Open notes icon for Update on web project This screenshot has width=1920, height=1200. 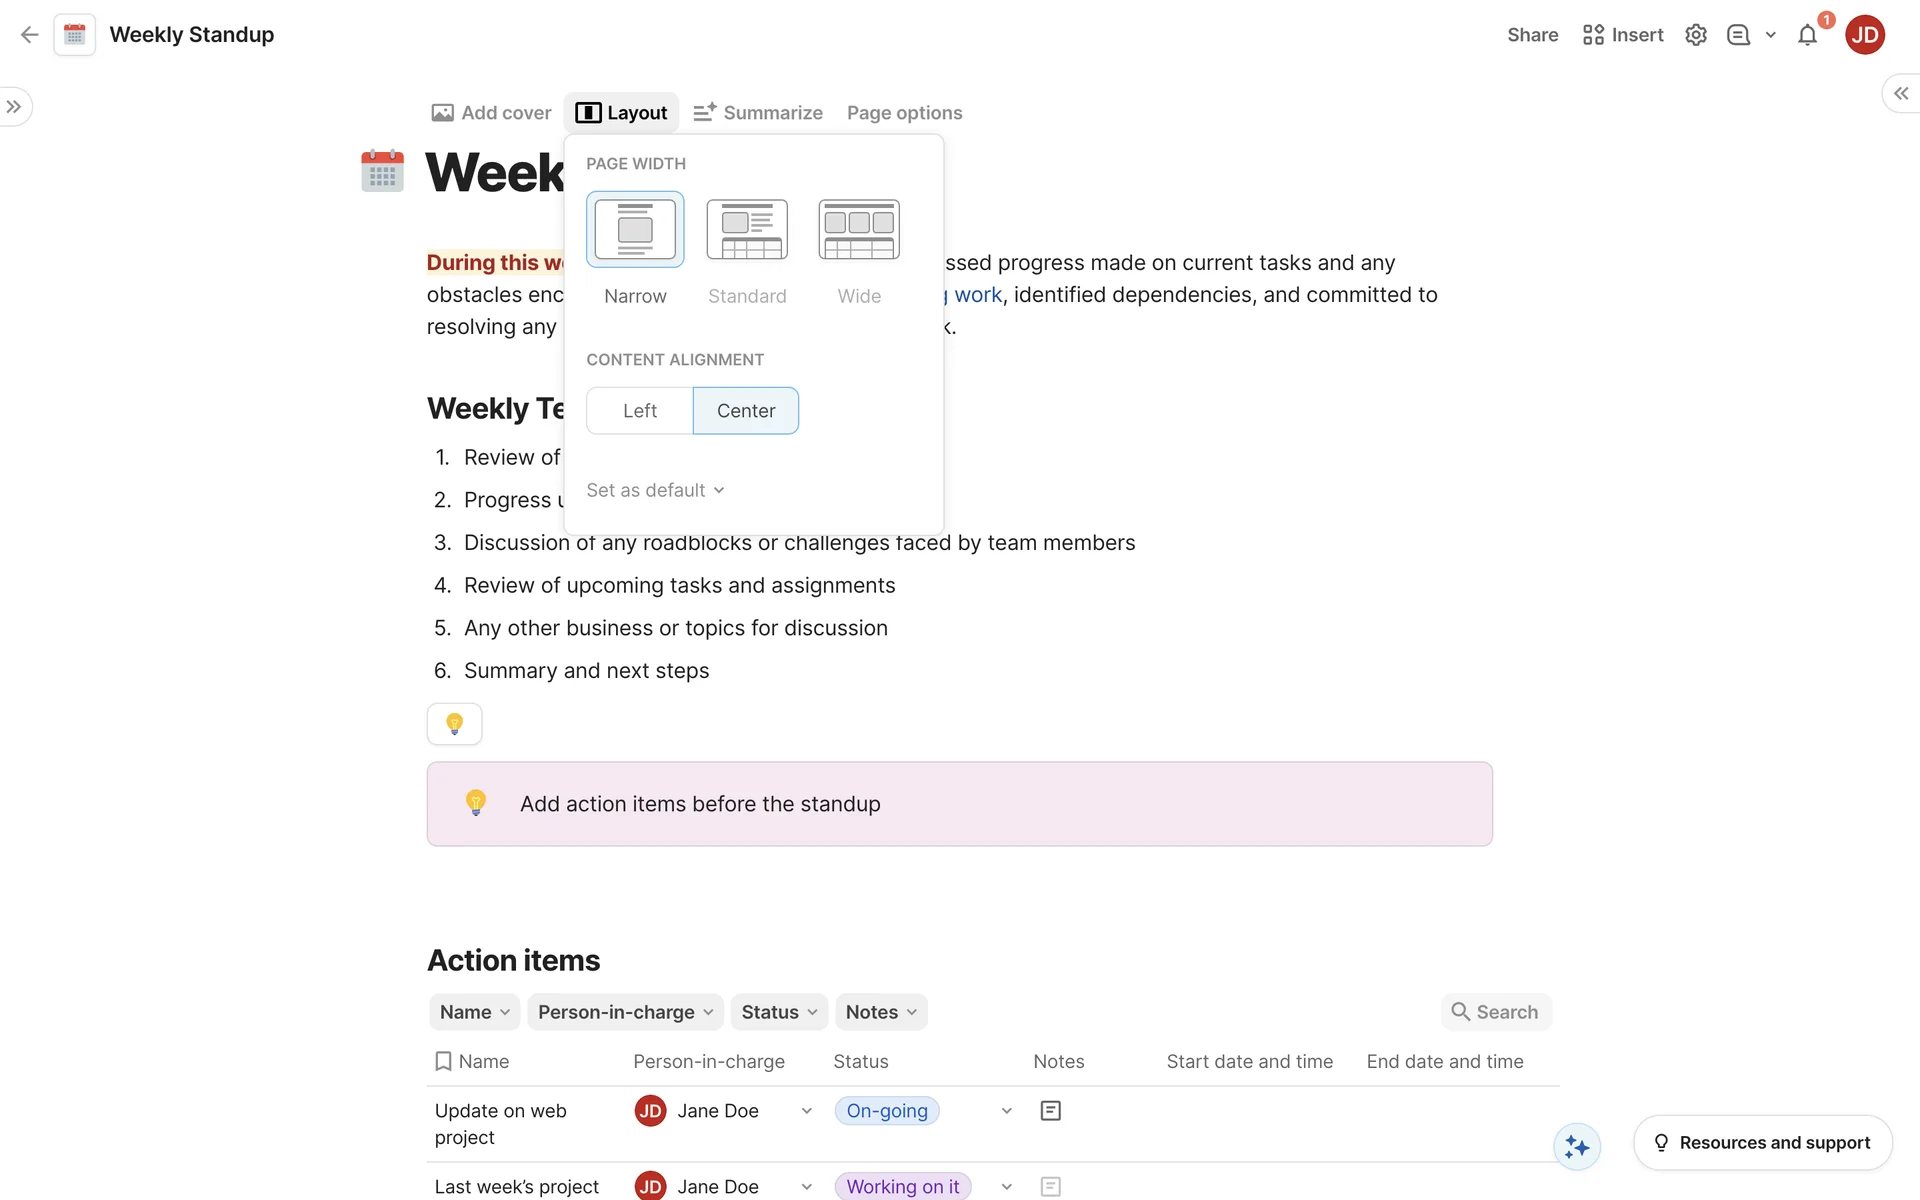pyautogui.click(x=1050, y=1111)
